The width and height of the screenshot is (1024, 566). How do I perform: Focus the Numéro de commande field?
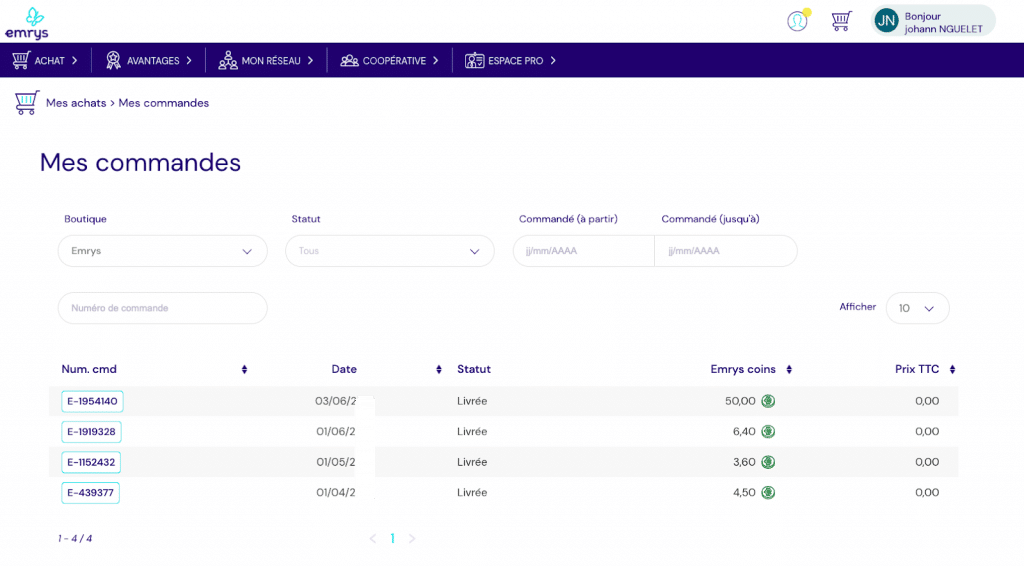pos(163,308)
